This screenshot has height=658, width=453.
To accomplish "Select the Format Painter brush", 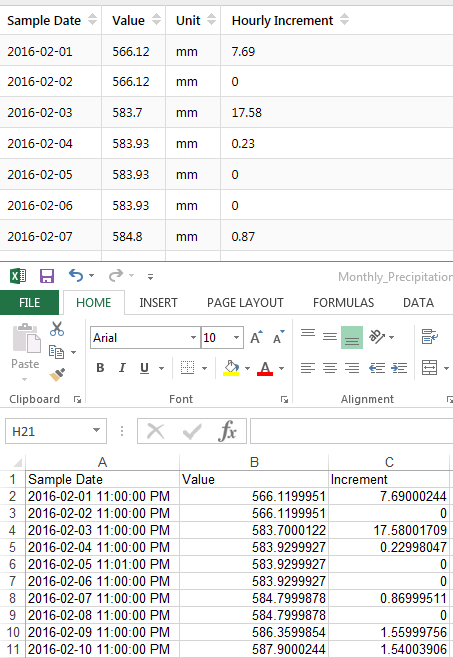I will pyautogui.click(x=57, y=374).
